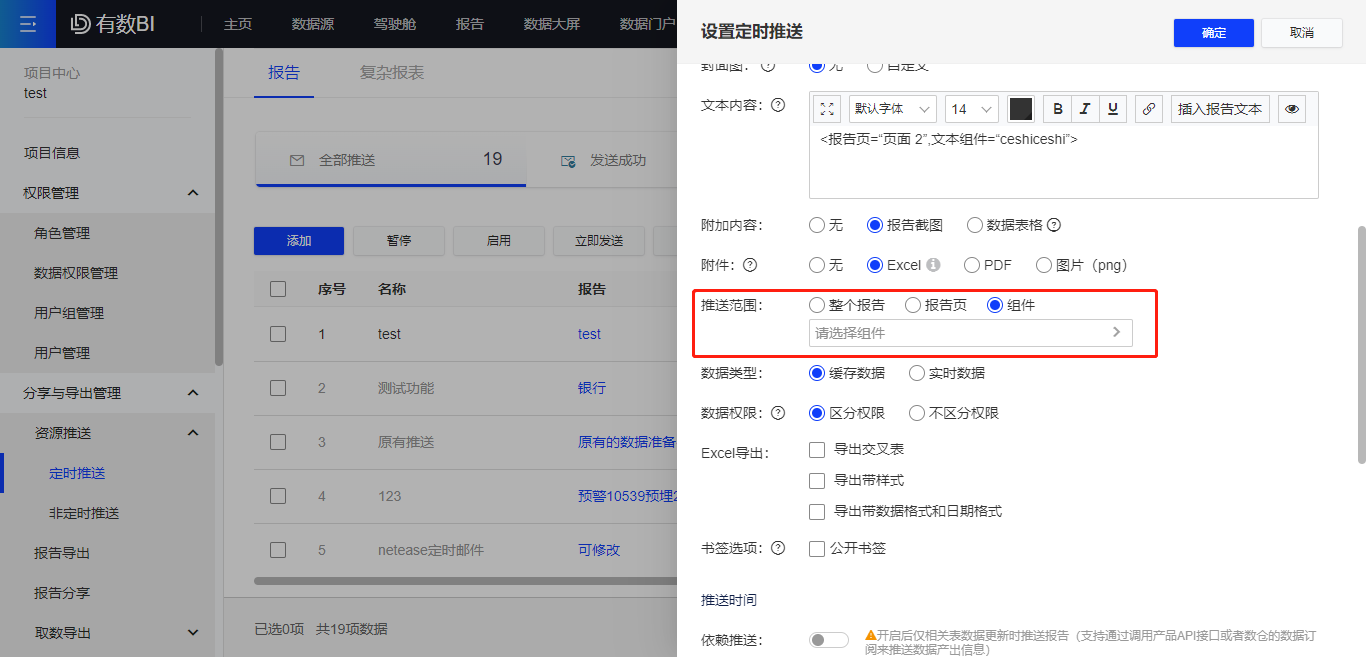This screenshot has width=1366, height=657.
Task: Open the 默认字体 font dropdown
Action: (x=891, y=108)
